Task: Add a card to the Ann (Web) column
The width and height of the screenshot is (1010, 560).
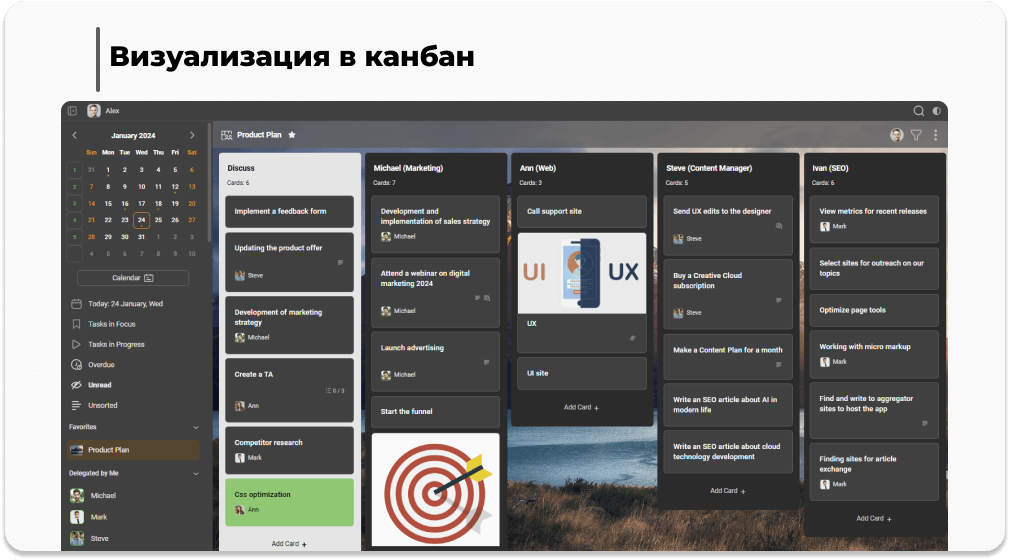Action: coord(581,407)
